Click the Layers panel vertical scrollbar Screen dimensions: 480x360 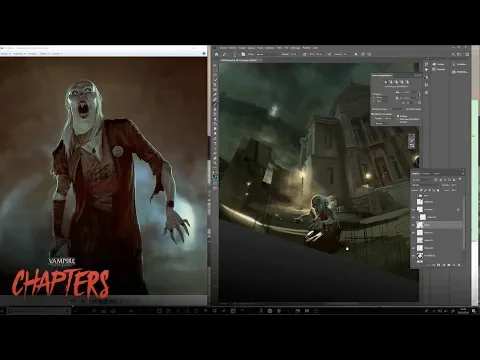point(464,223)
